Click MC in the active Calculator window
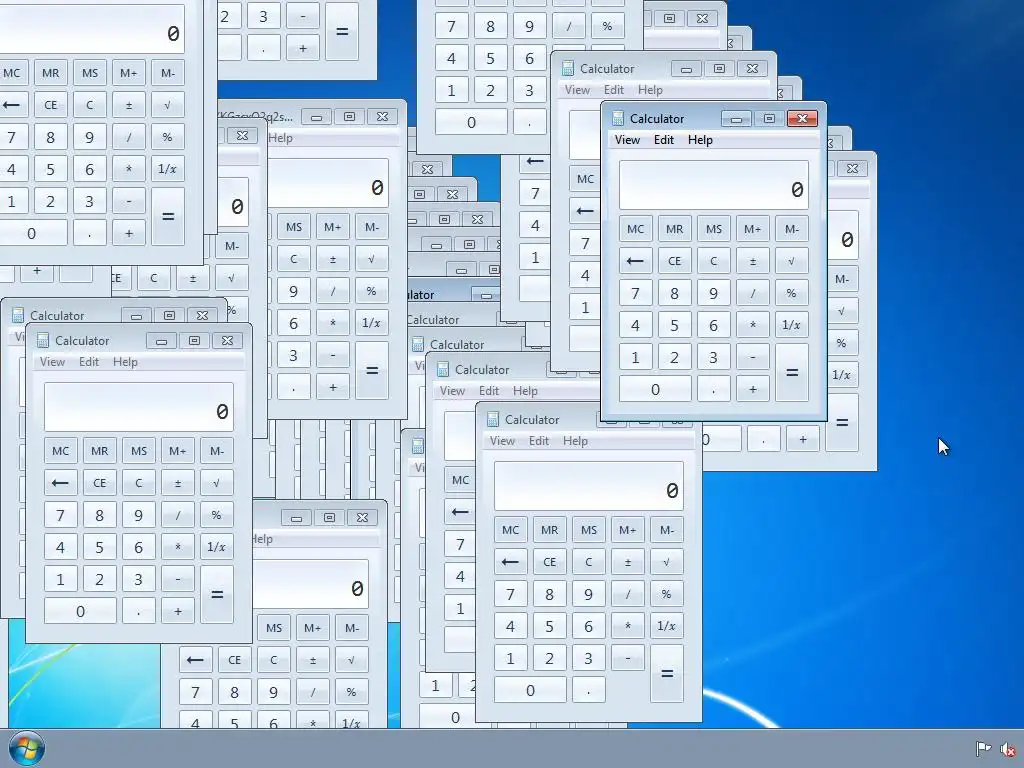The height and width of the screenshot is (768, 1024). [x=635, y=229]
